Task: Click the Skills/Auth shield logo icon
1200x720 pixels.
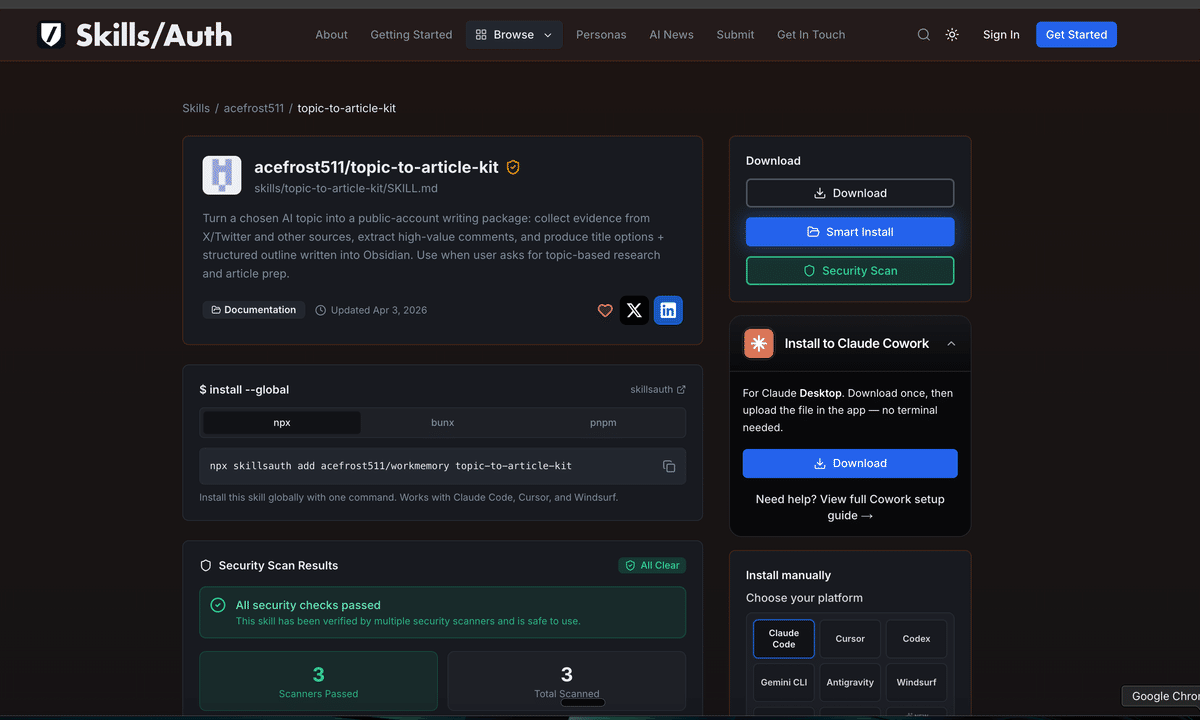Action: 51,35
